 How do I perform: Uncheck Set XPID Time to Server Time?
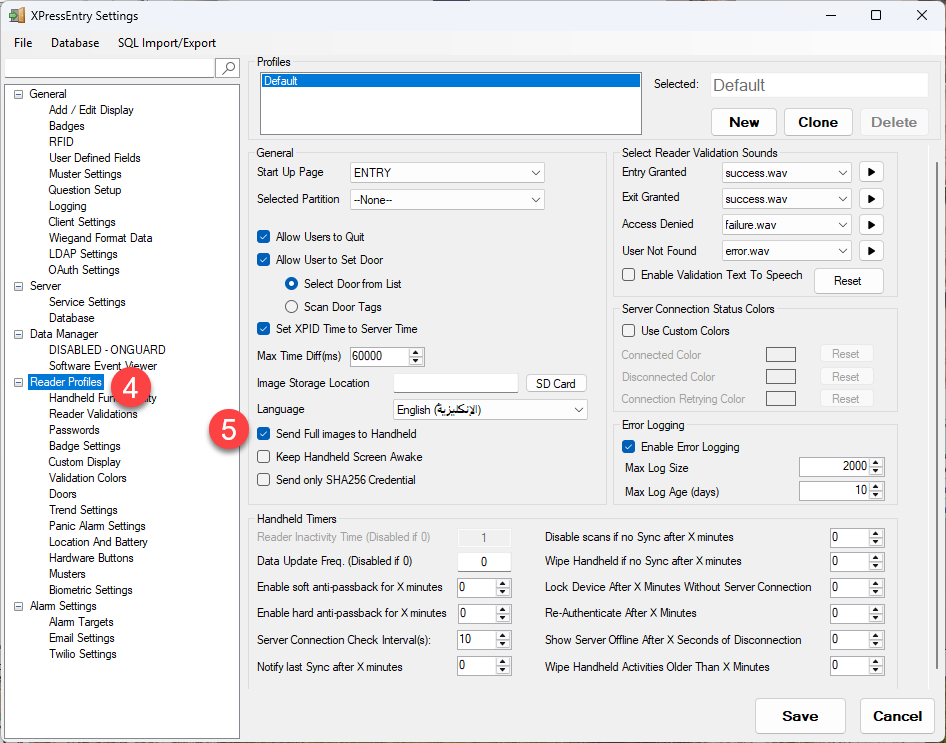coord(264,329)
